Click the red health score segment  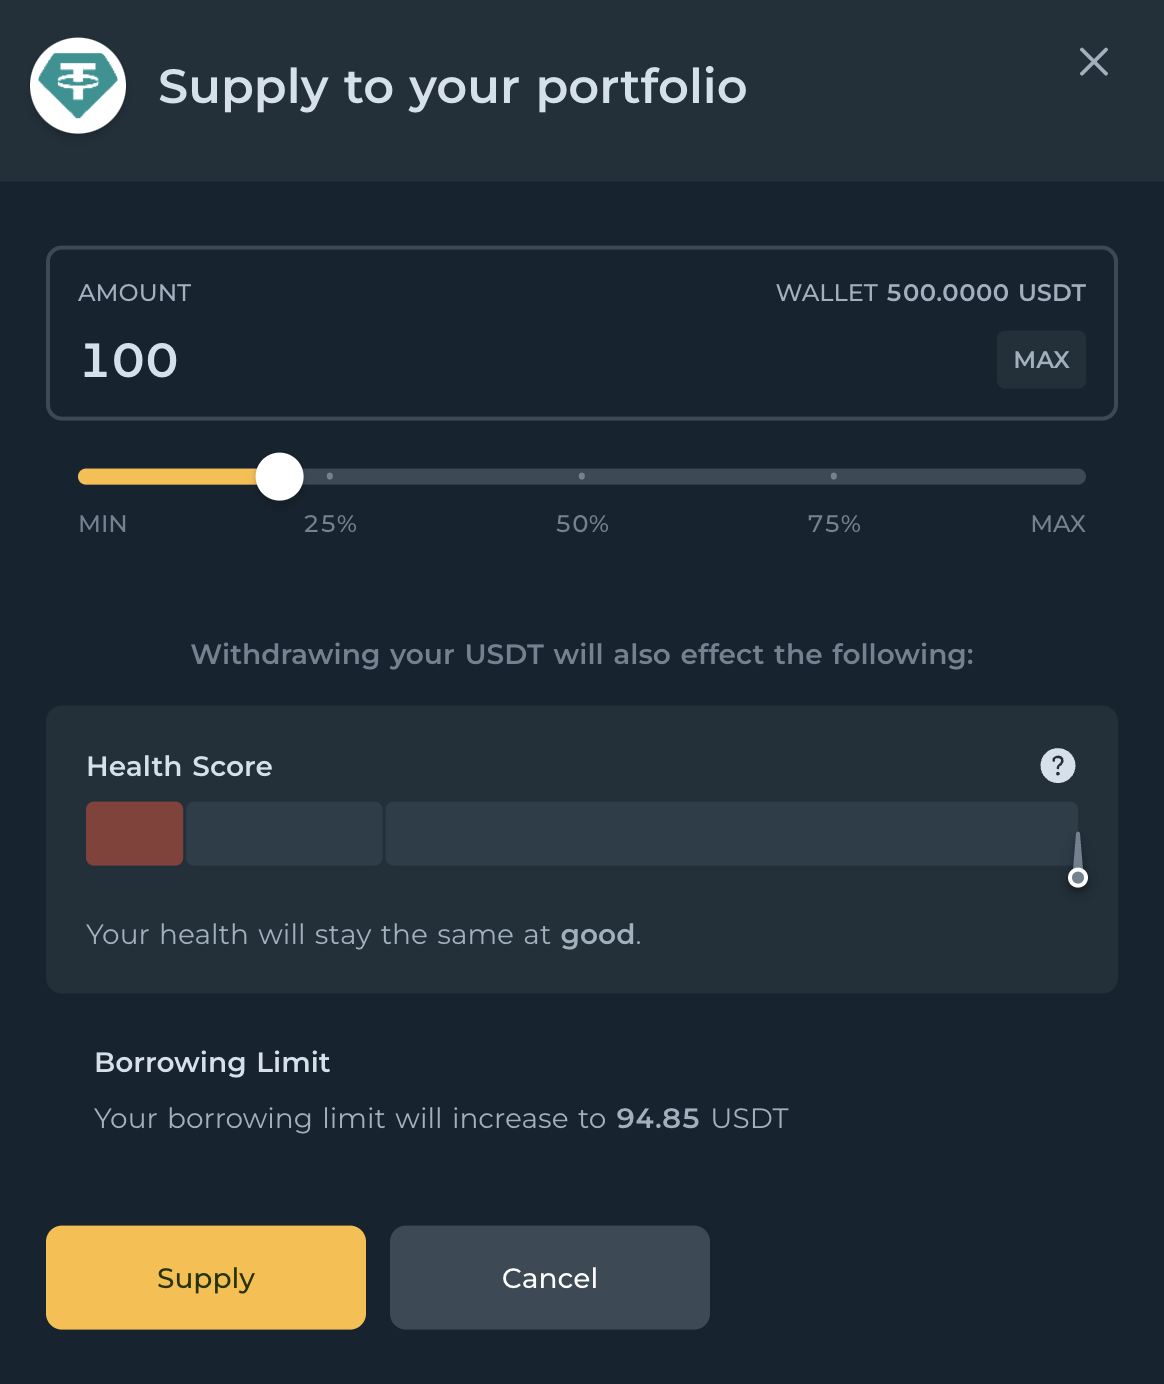[135, 834]
